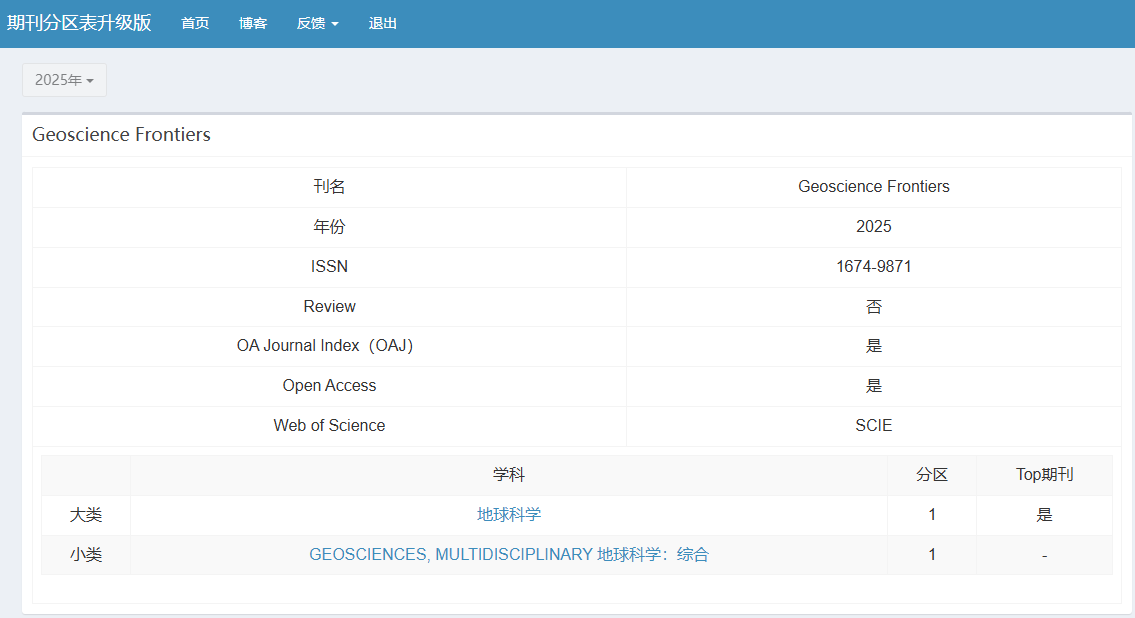Select the 小类 row label
This screenshot has width=1135, height=618.
click(x=86, y=555)
